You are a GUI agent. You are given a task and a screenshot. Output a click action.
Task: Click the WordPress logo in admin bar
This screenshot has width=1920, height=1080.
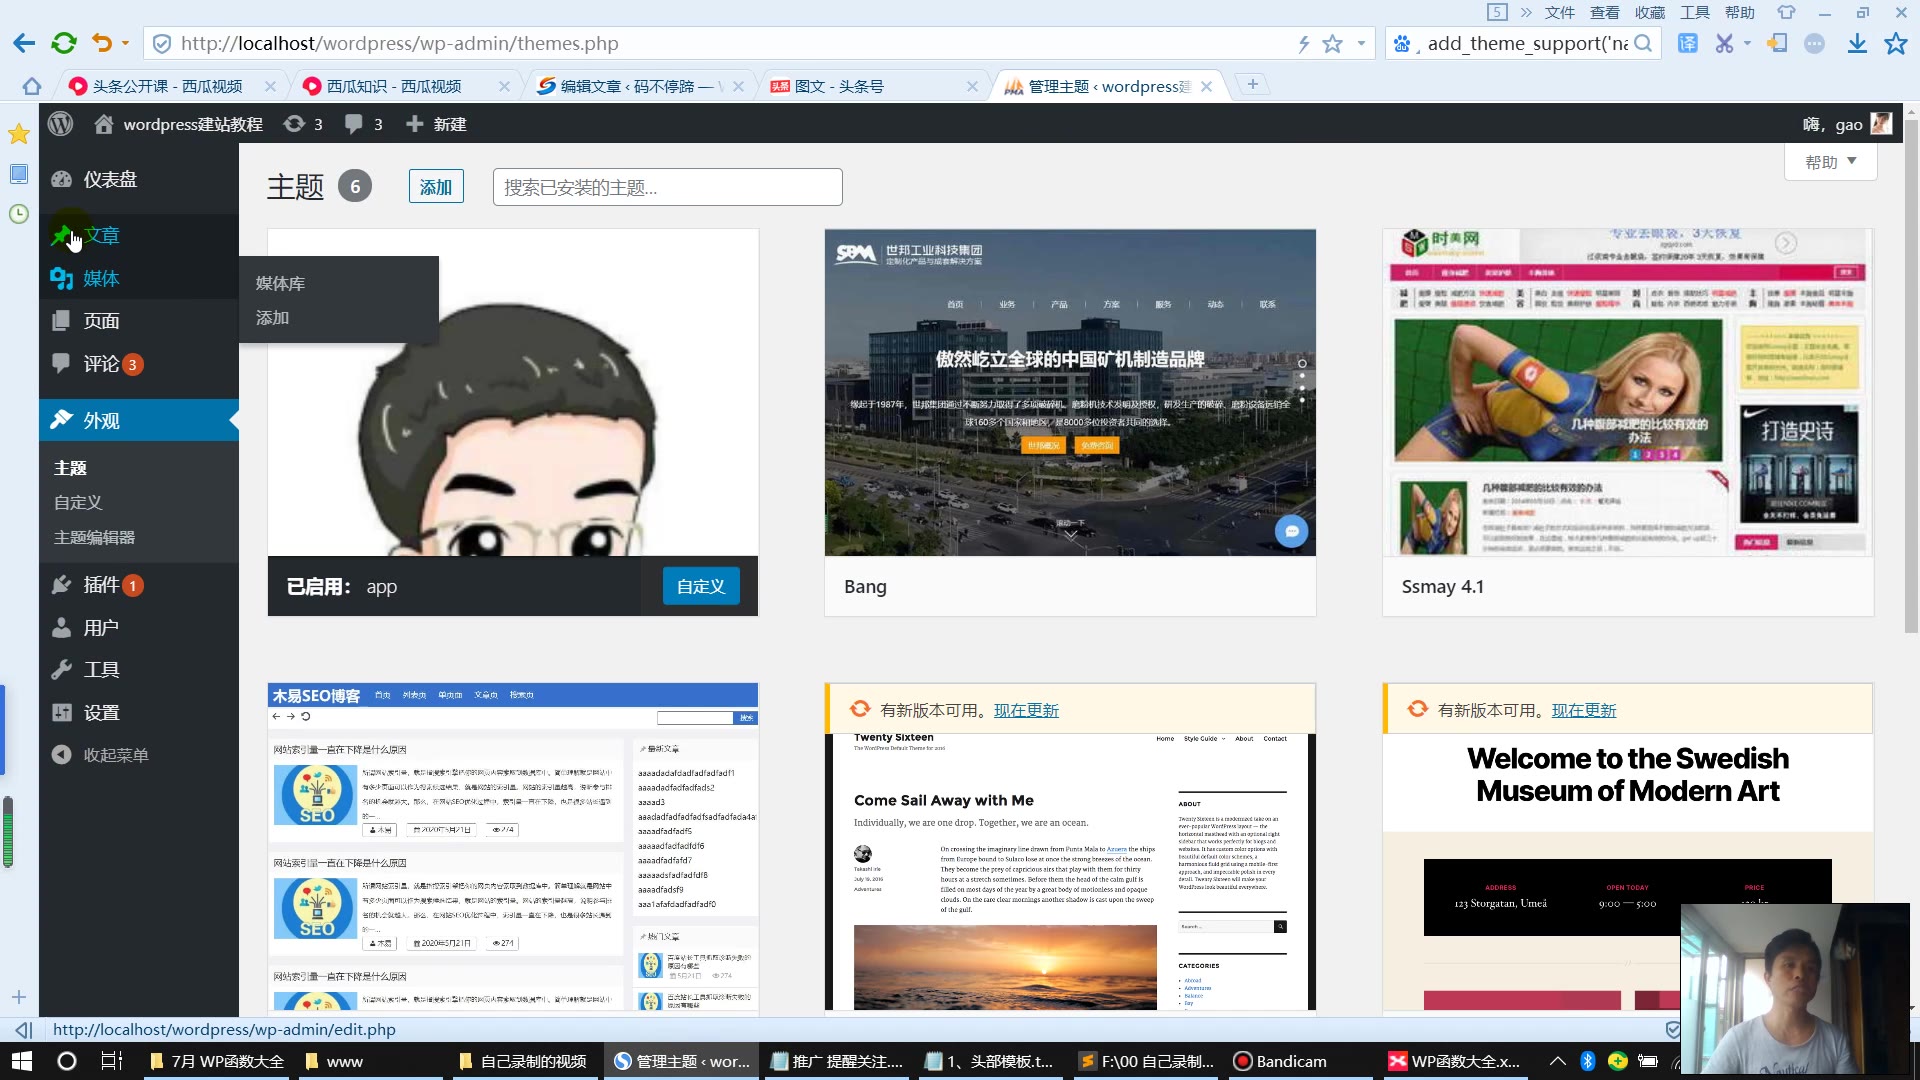(x=61, y=124)
